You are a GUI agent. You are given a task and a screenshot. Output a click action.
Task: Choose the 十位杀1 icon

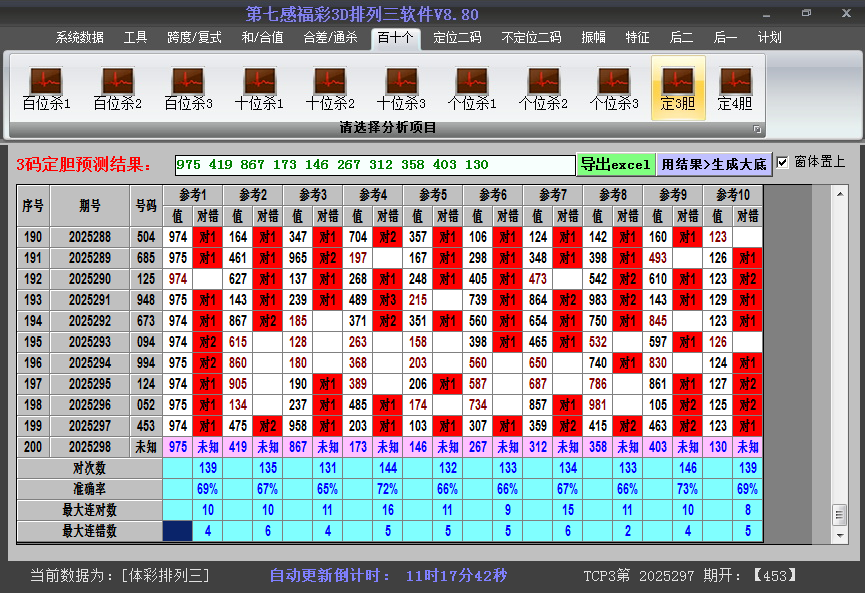point(259,88)
